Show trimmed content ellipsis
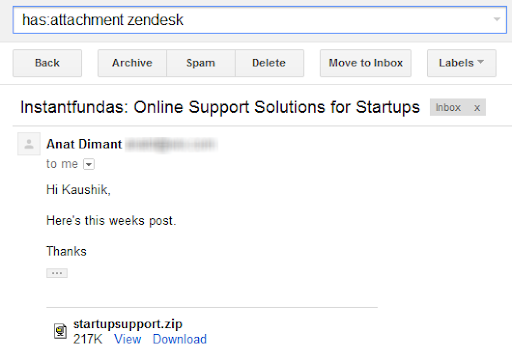Screen dimensions: 512x360 pos(57,273)
